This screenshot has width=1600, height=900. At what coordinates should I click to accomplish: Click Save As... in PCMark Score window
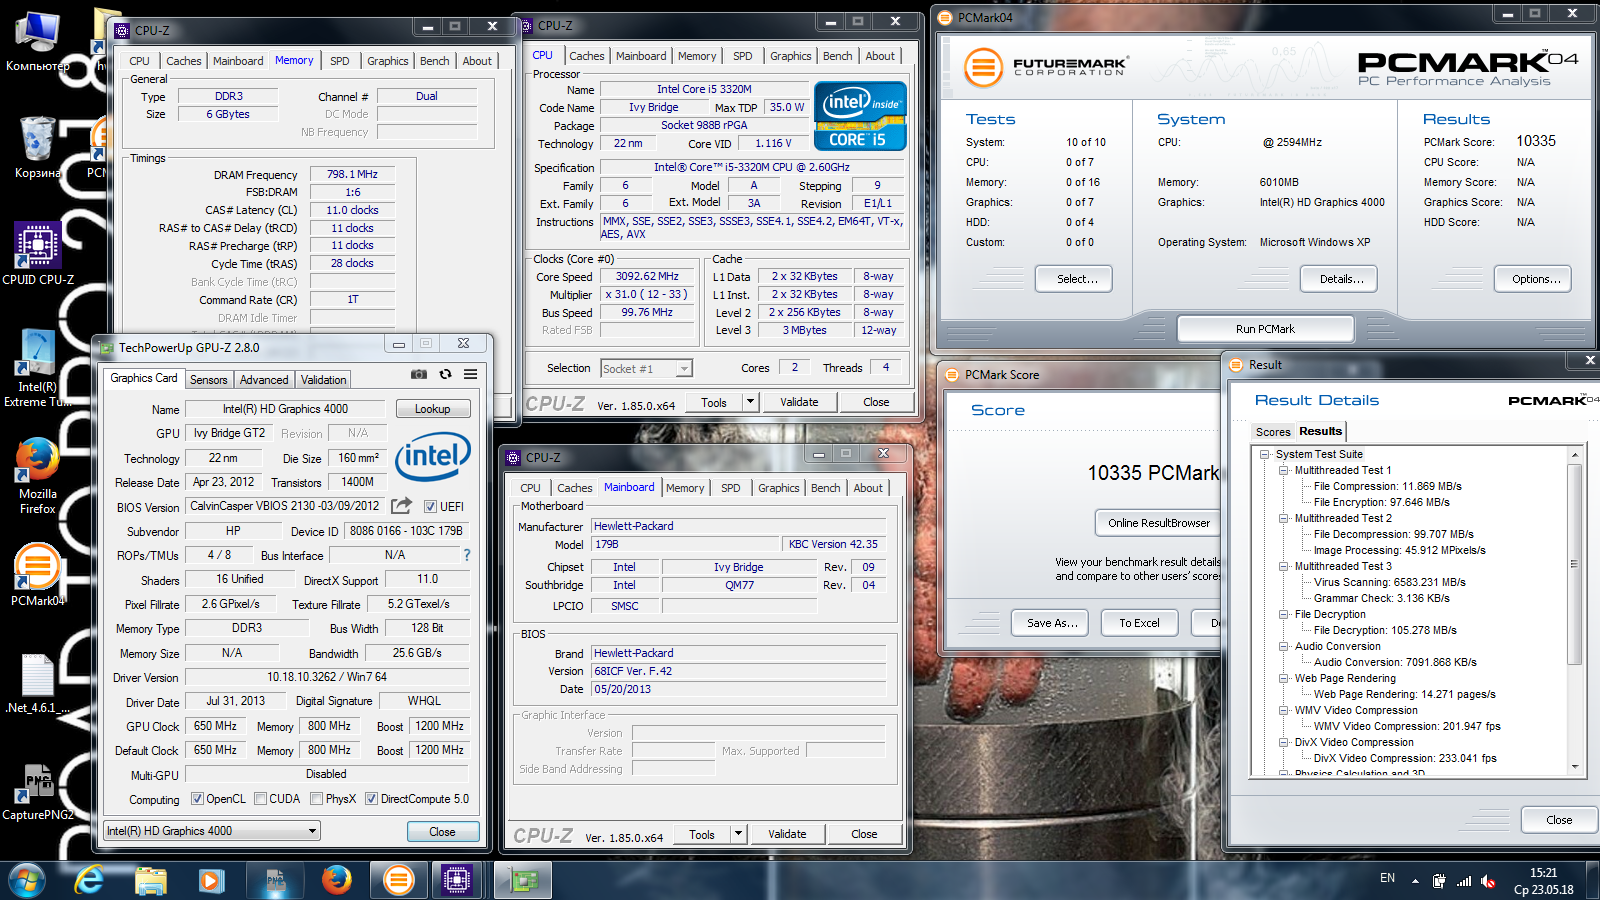[1052, 623]
